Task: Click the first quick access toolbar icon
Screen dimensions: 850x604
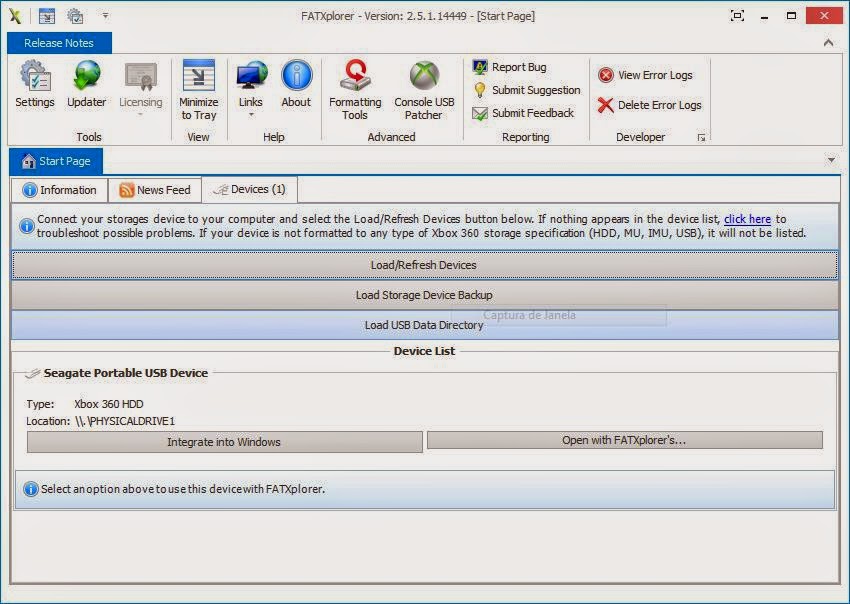Action: coord(47,16)
